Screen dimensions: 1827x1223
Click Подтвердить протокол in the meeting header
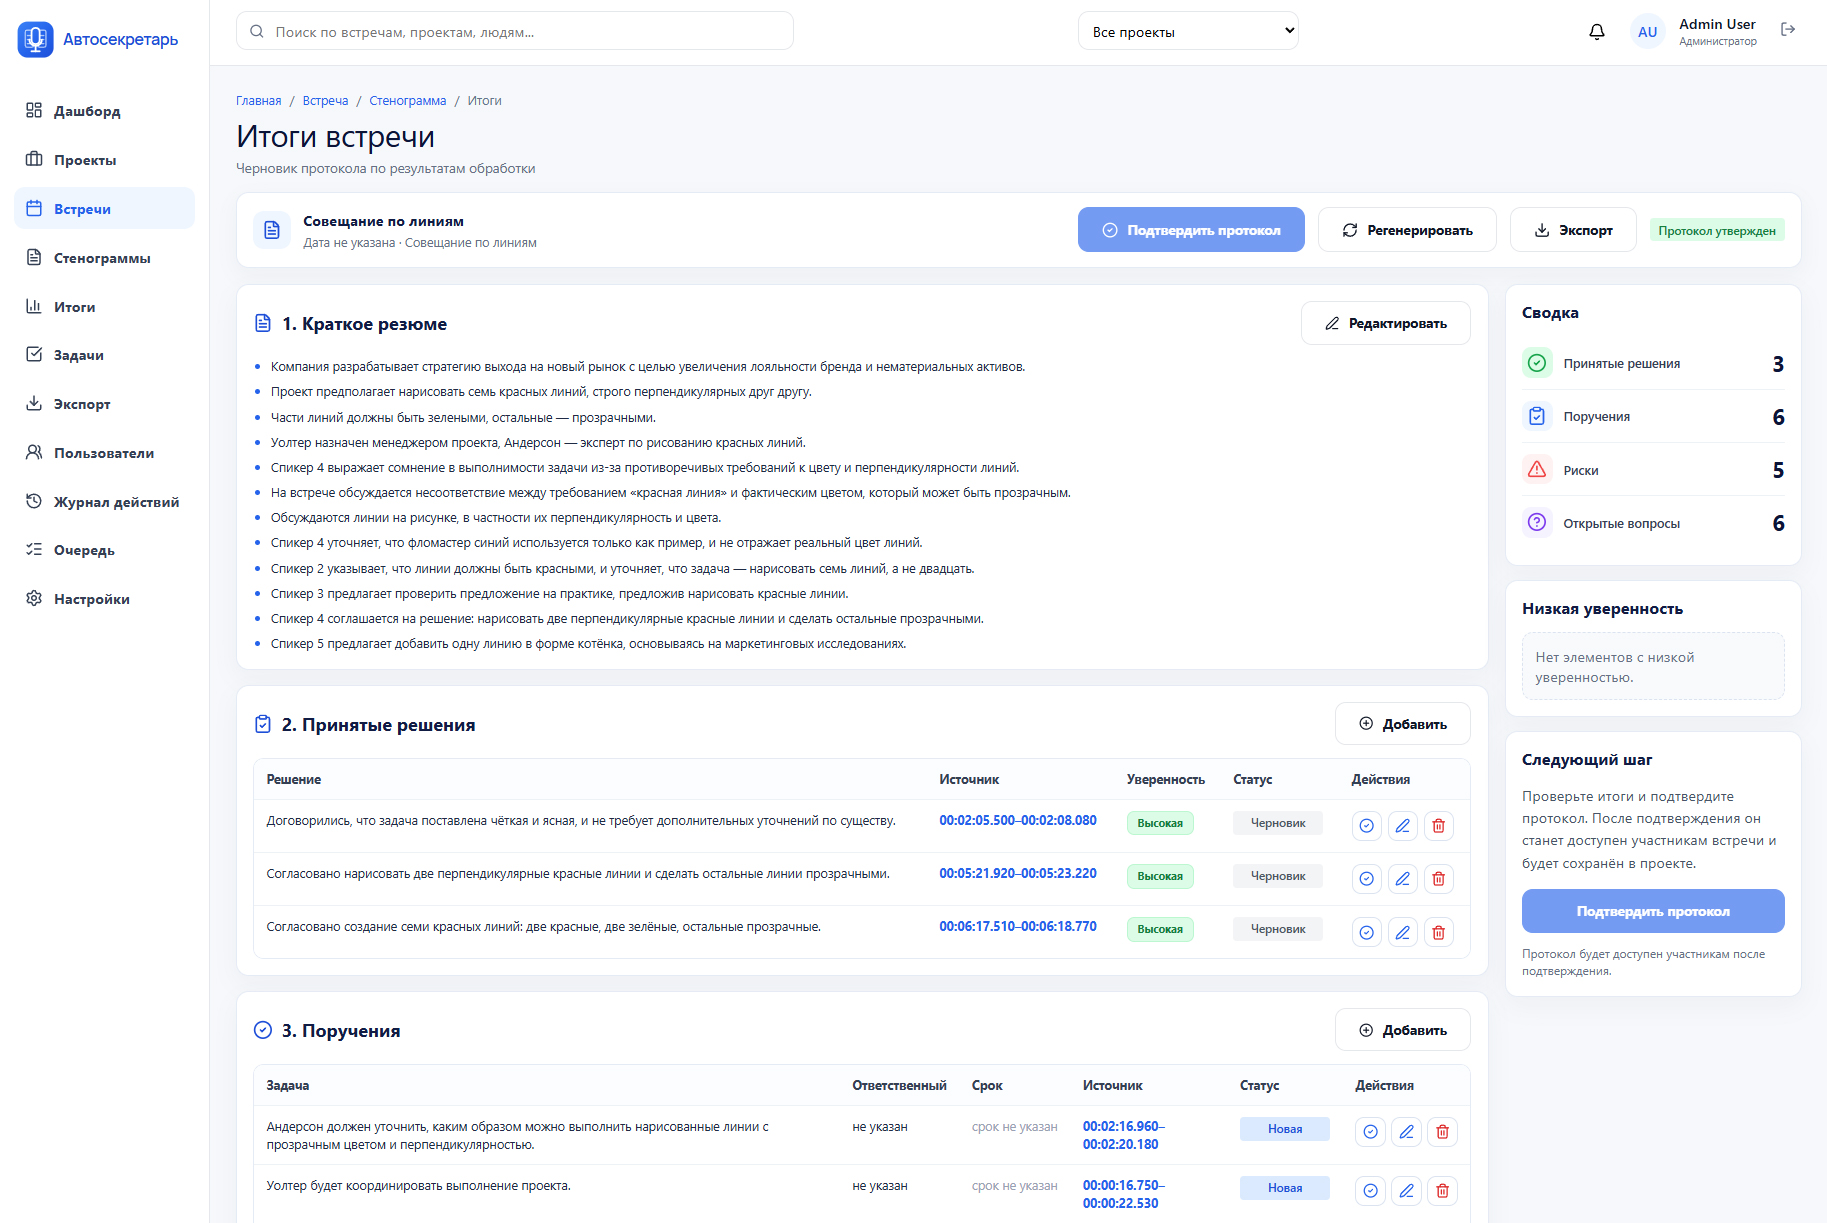coord(1191,230)
